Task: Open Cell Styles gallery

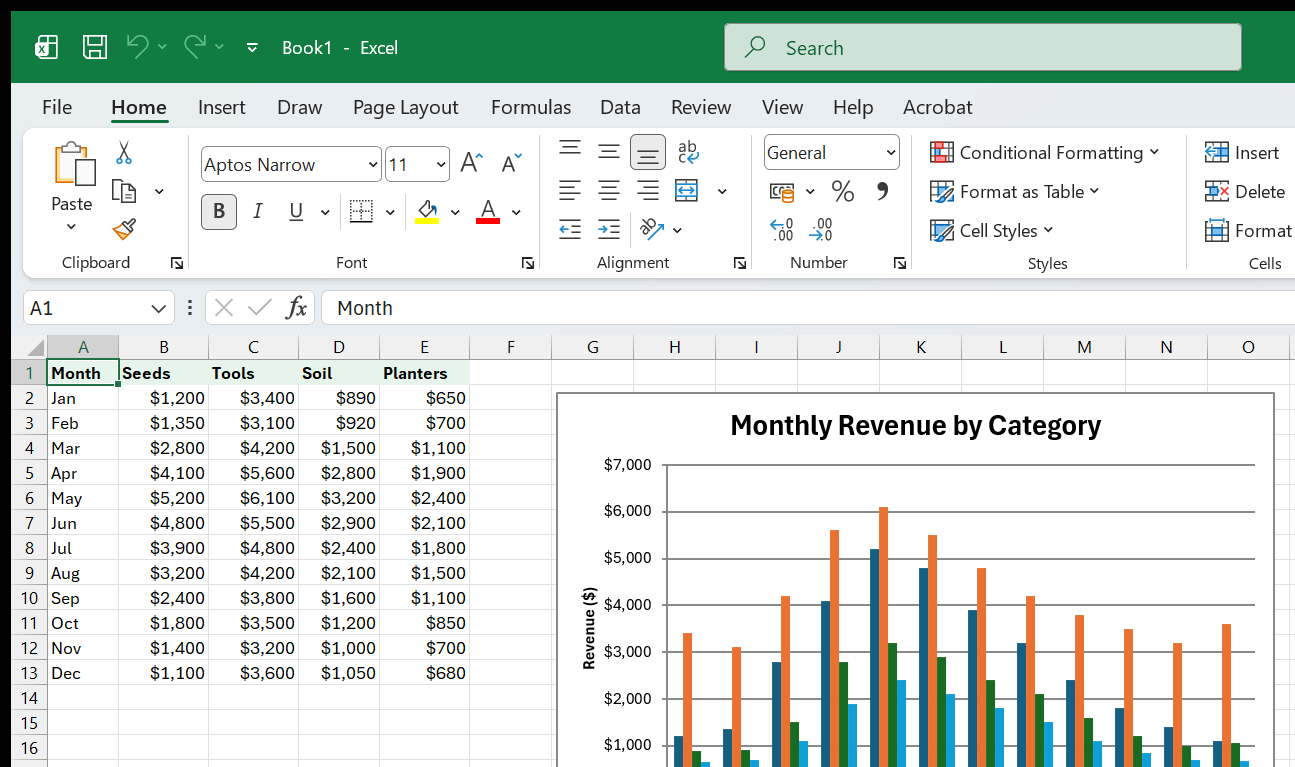Action: (992, 230)
